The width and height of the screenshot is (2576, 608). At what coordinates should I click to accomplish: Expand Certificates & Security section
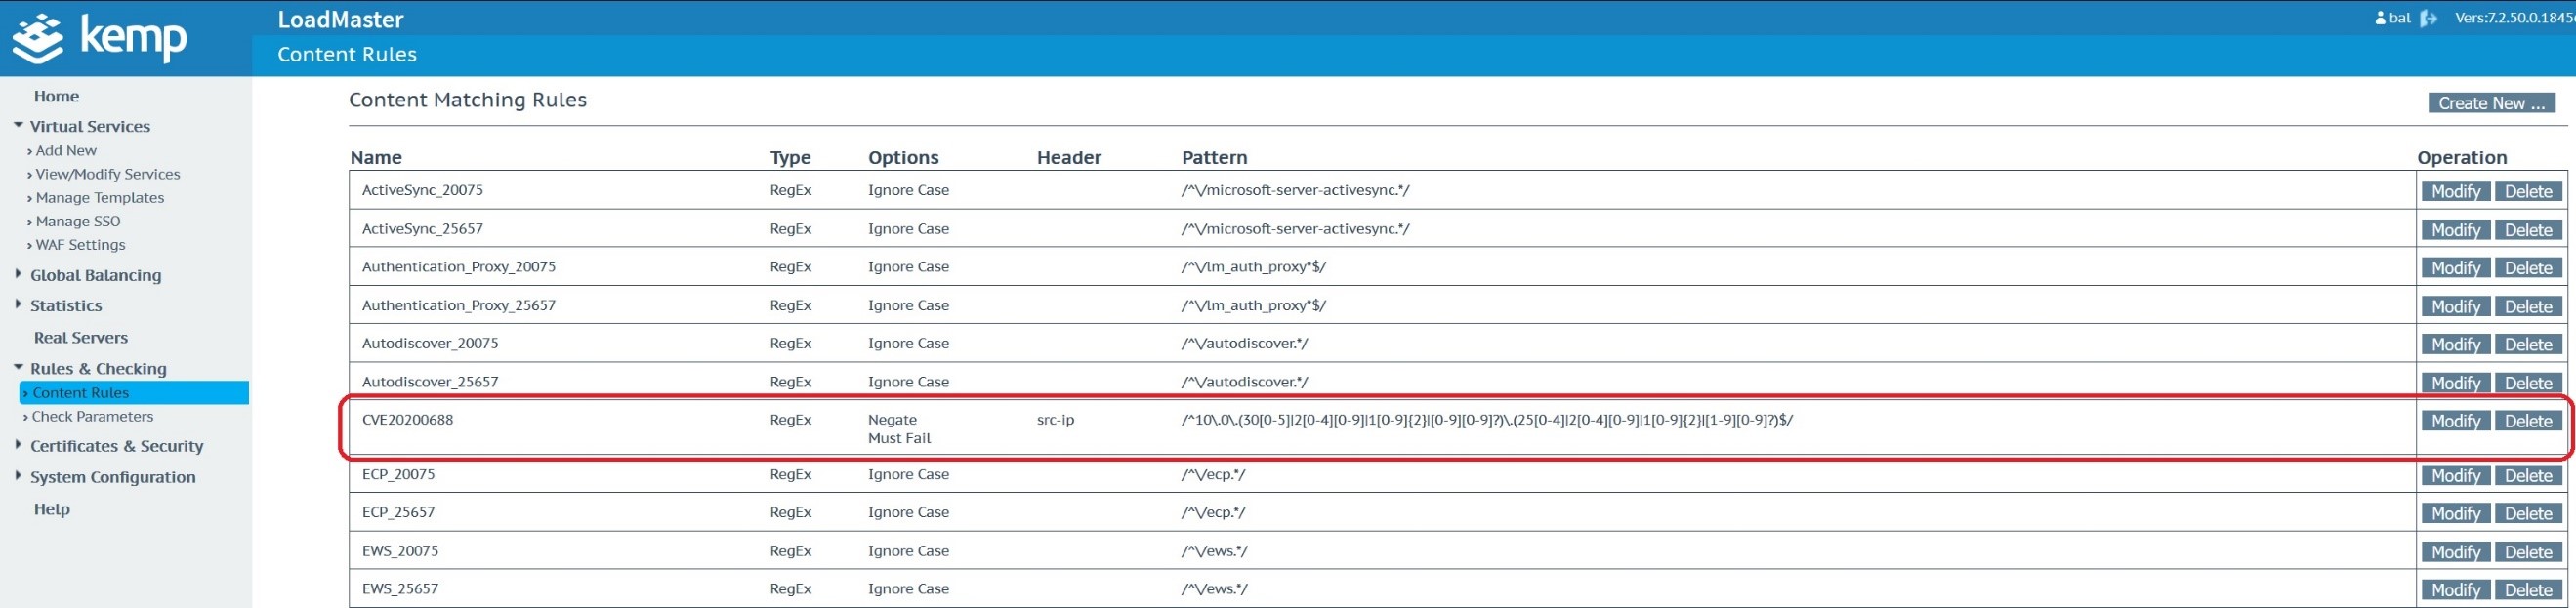pyautogui.click(x=18, y=445)
